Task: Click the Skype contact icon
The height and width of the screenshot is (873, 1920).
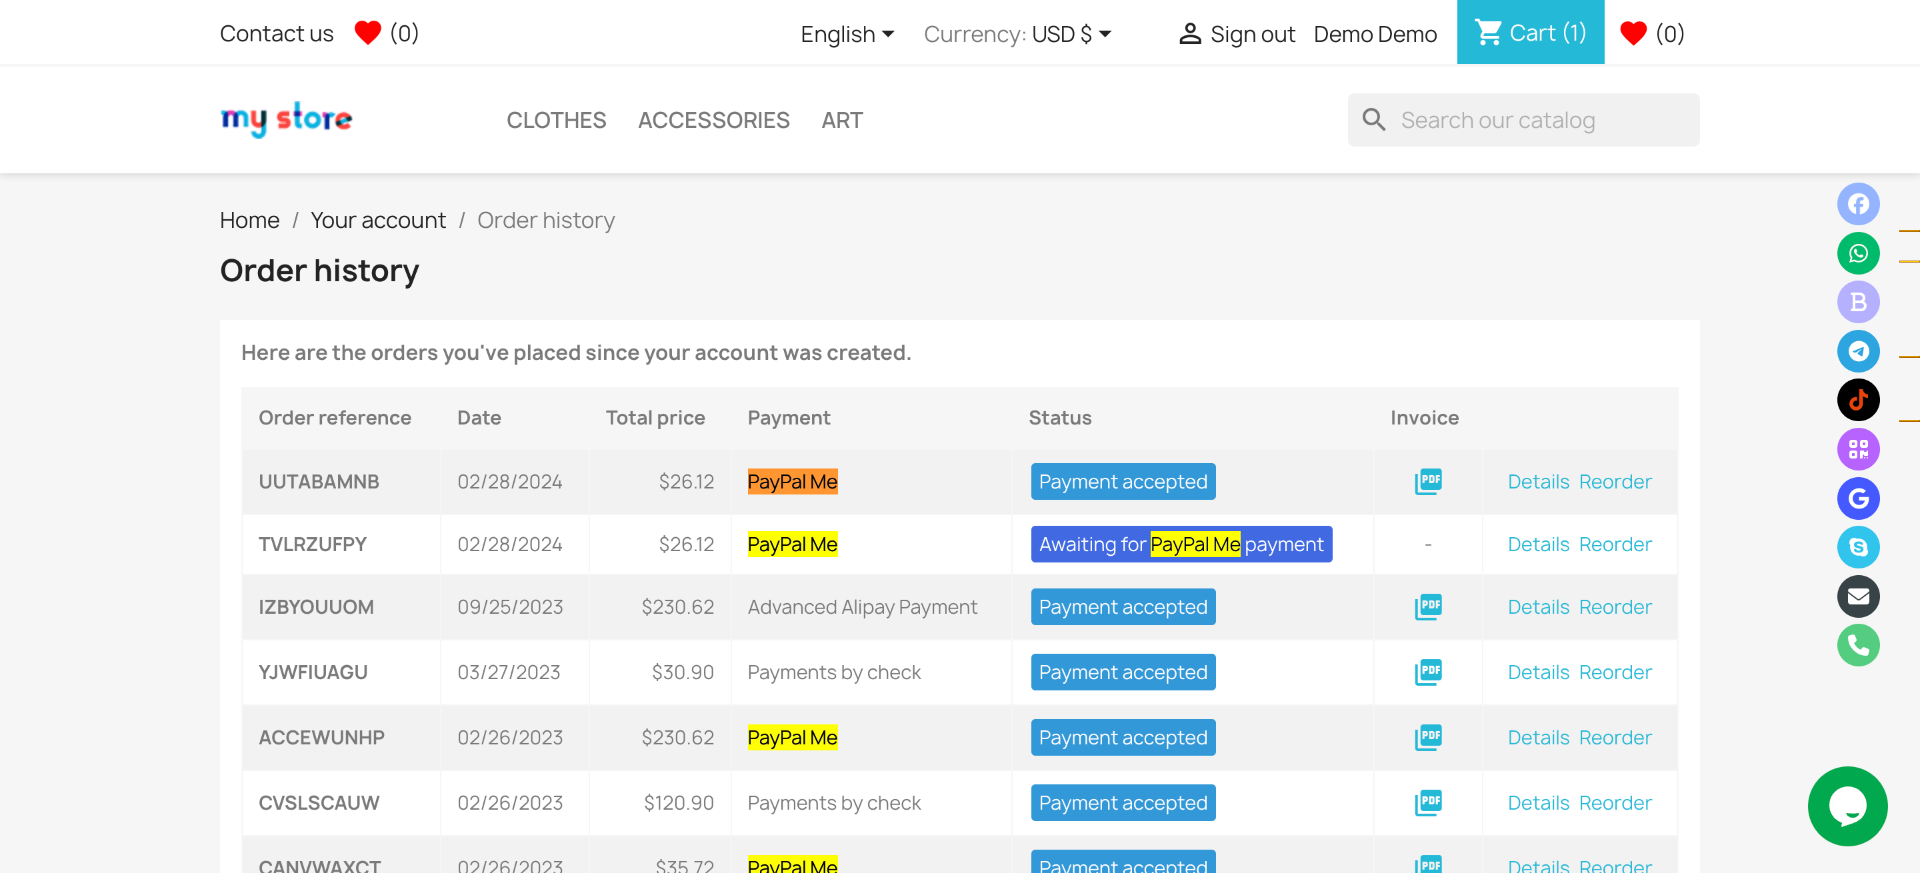Action: point(1858,547)
